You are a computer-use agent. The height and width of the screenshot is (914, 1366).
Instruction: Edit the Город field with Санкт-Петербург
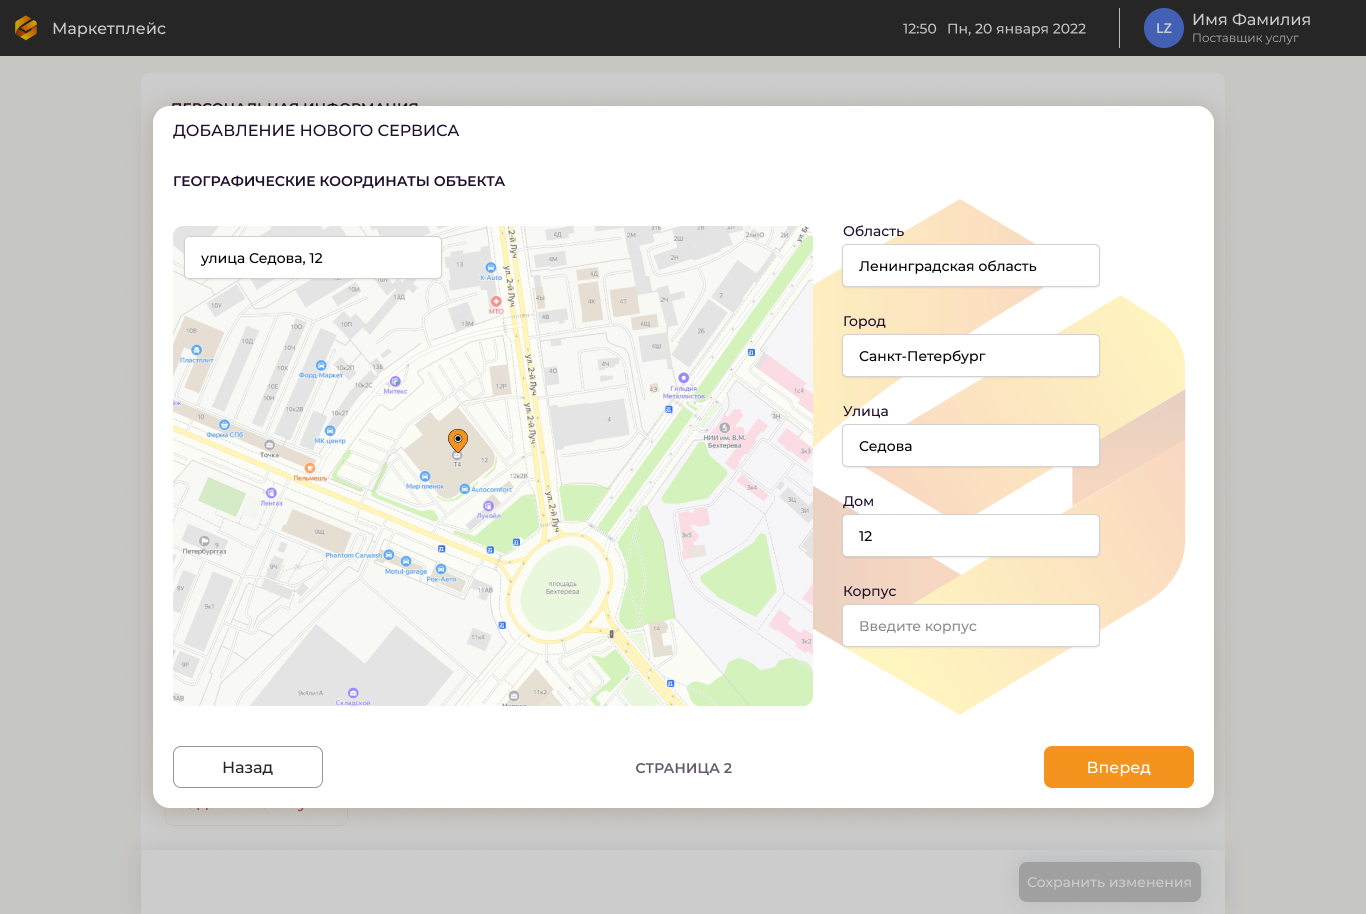pos(971,356)
